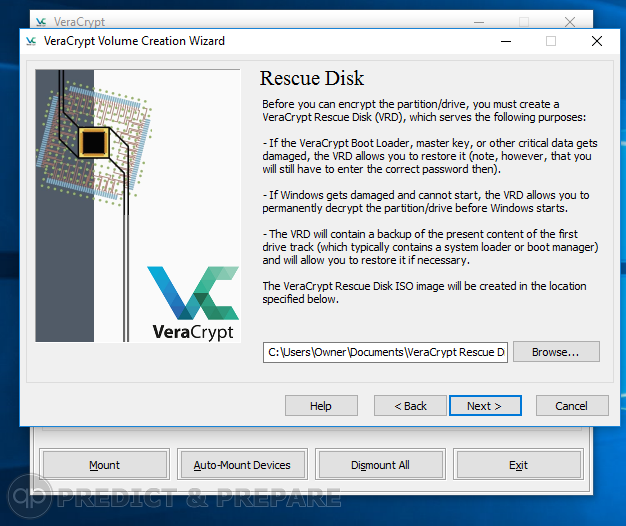
Task: Open Help in the Volume Creation Wizard
Action: (321, 405)
